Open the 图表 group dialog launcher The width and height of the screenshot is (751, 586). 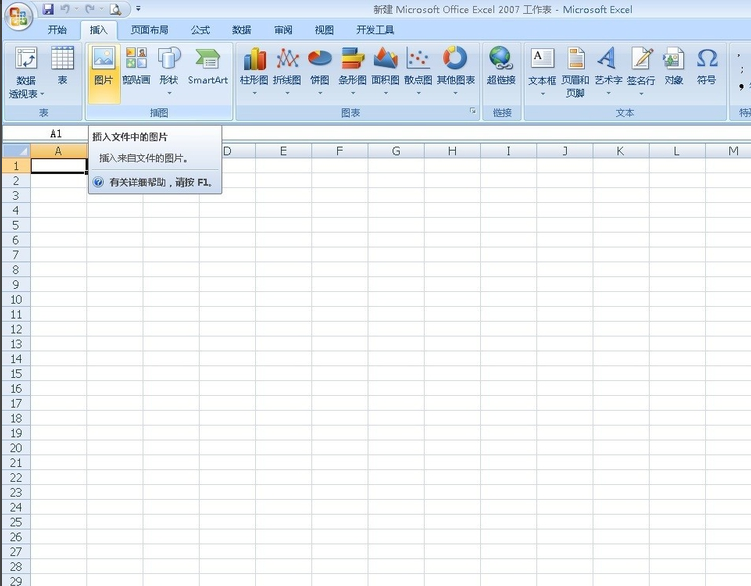pos(473,111)
